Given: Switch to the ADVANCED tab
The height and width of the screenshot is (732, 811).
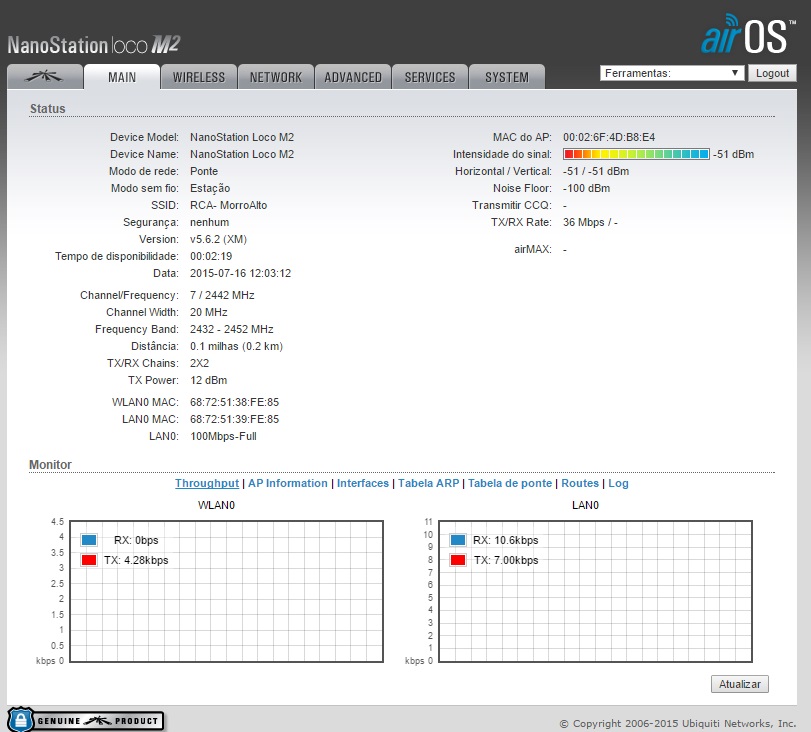Looking at the screenshot, I should point(353,77).
